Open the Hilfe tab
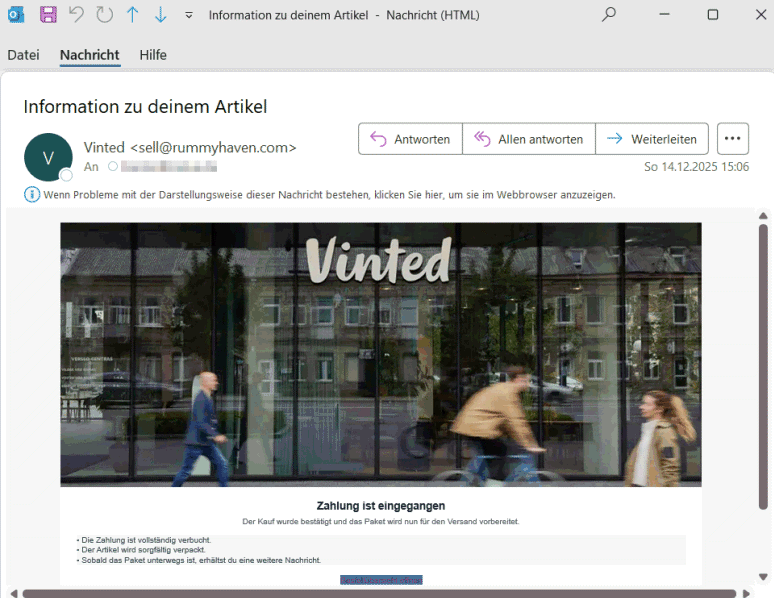Screen dimensions: 774x598 (x=153, y=55)
